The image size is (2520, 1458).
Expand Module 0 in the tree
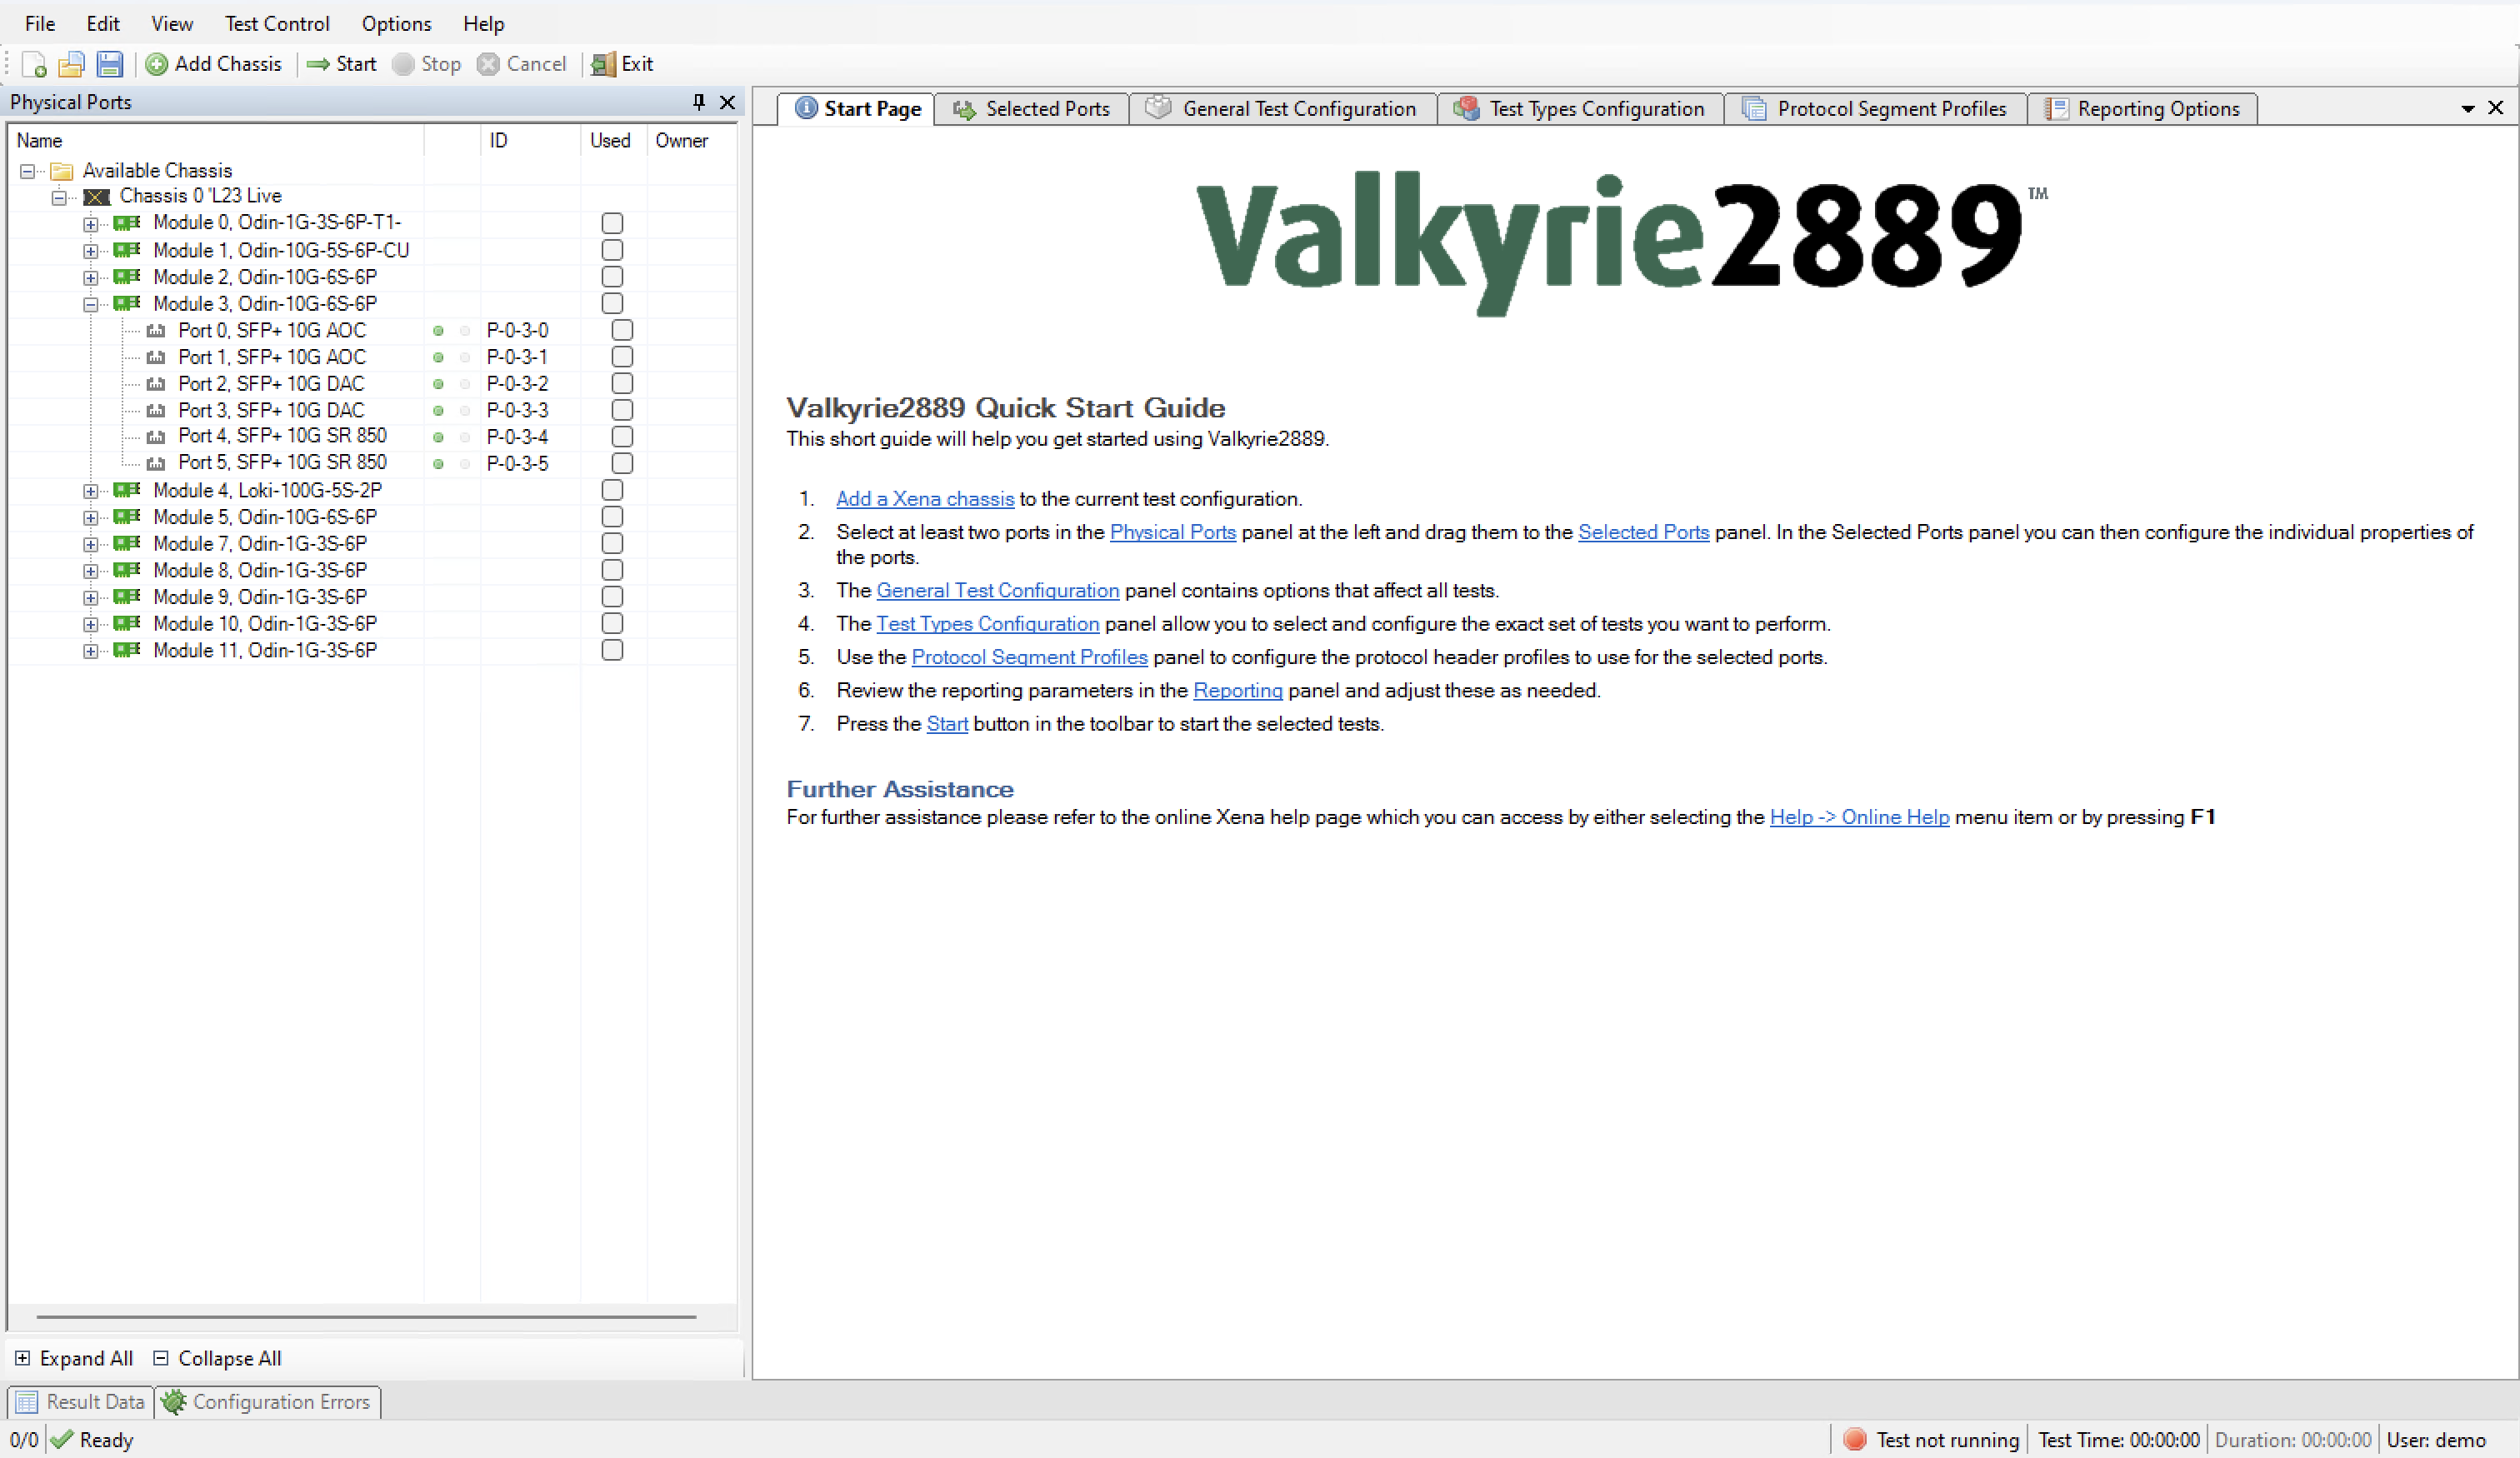(x=90, y=224)
